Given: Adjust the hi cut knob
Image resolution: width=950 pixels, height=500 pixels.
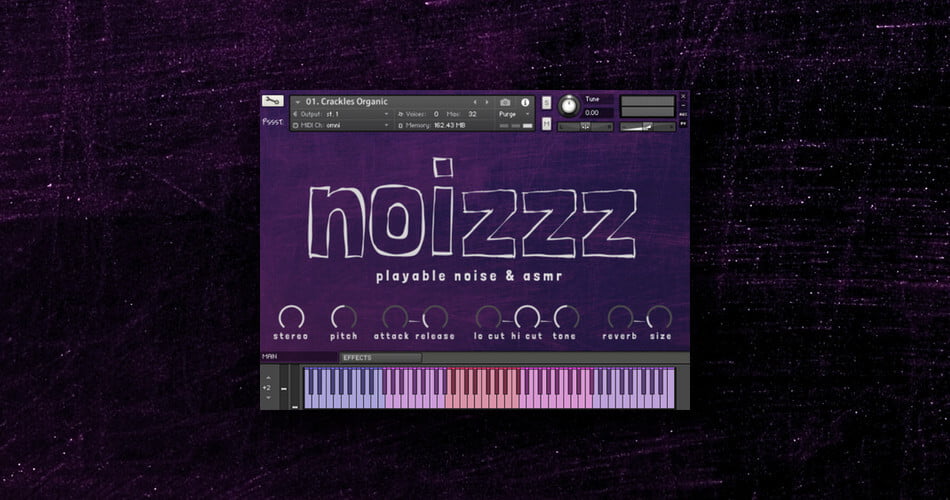Looking at the screenshot, I should pos(527,318).
